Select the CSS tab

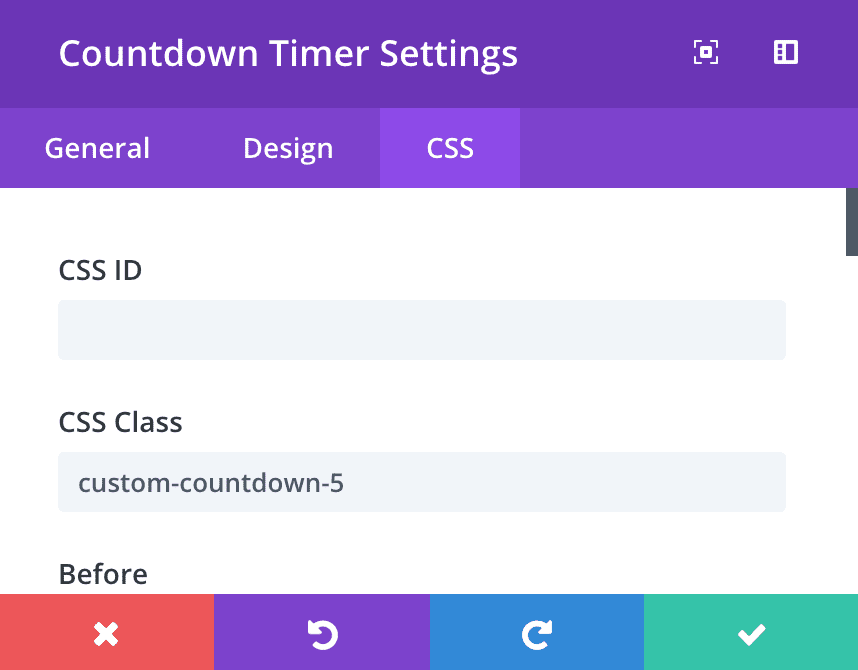[x=449, y=148]
